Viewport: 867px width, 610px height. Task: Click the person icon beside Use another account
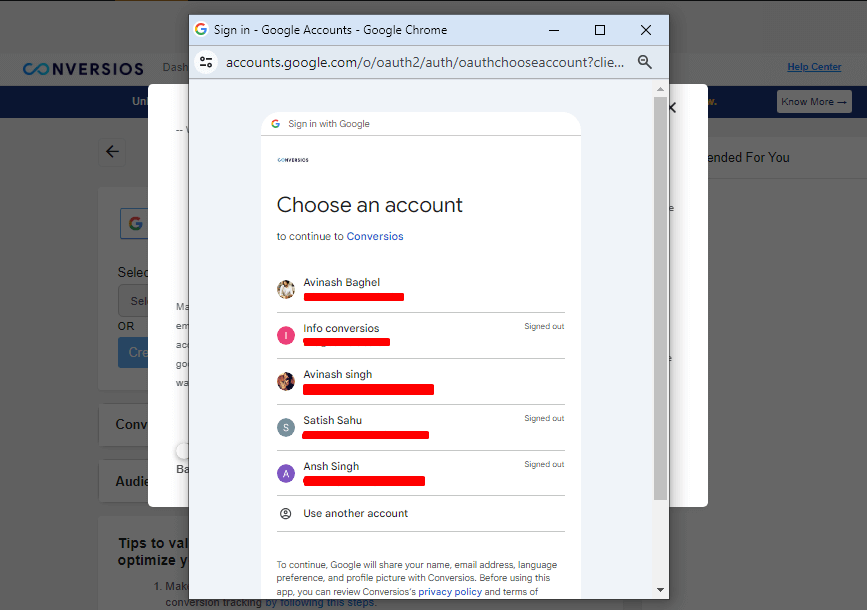(285, 514)
